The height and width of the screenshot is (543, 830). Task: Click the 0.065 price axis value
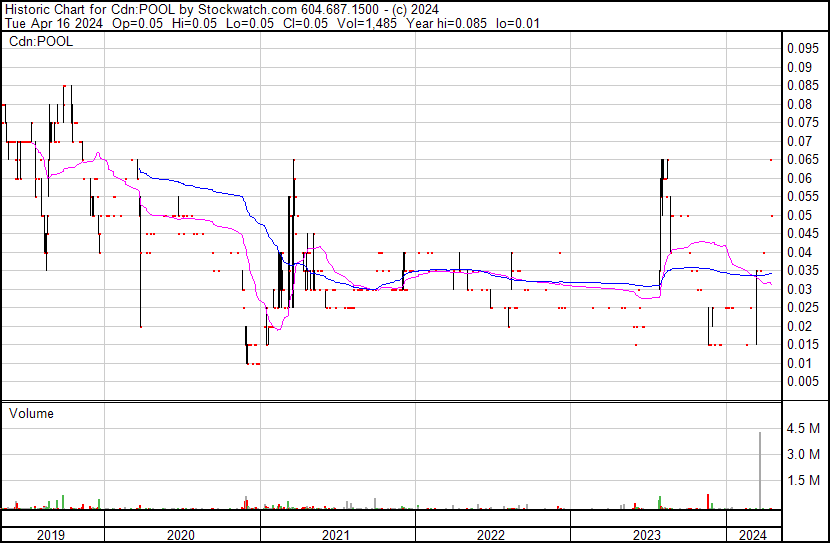803,160
